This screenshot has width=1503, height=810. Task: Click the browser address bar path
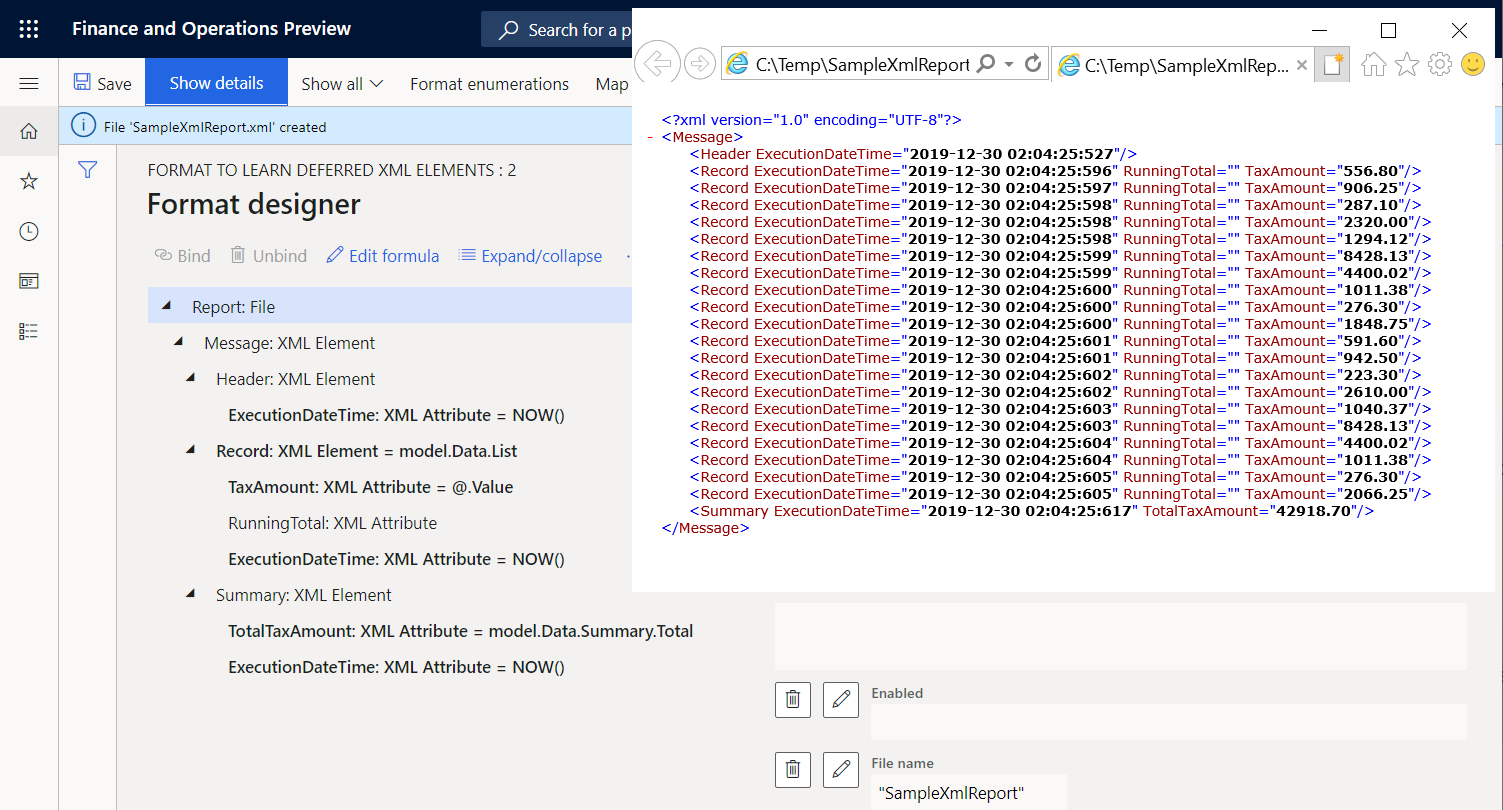(862, 64)
